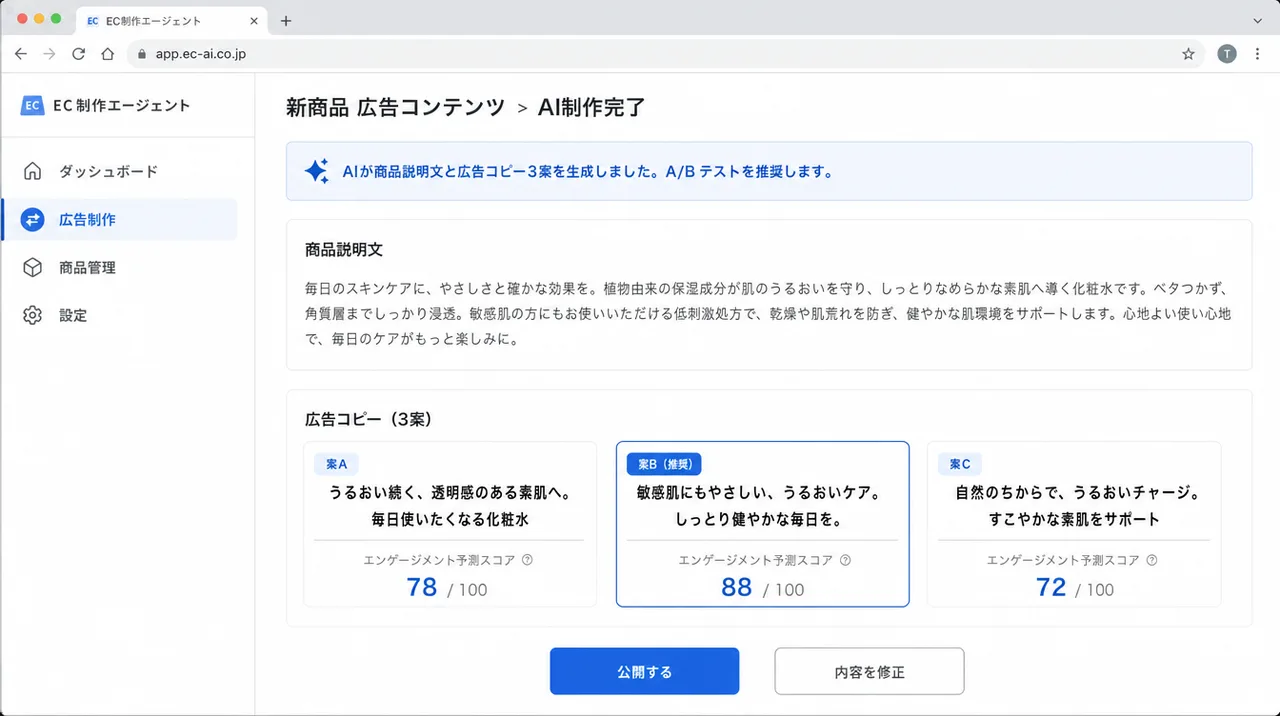Click the EC logo icon in sidebar
Screen dimensions: 1280x716
[x=32, y=105]
